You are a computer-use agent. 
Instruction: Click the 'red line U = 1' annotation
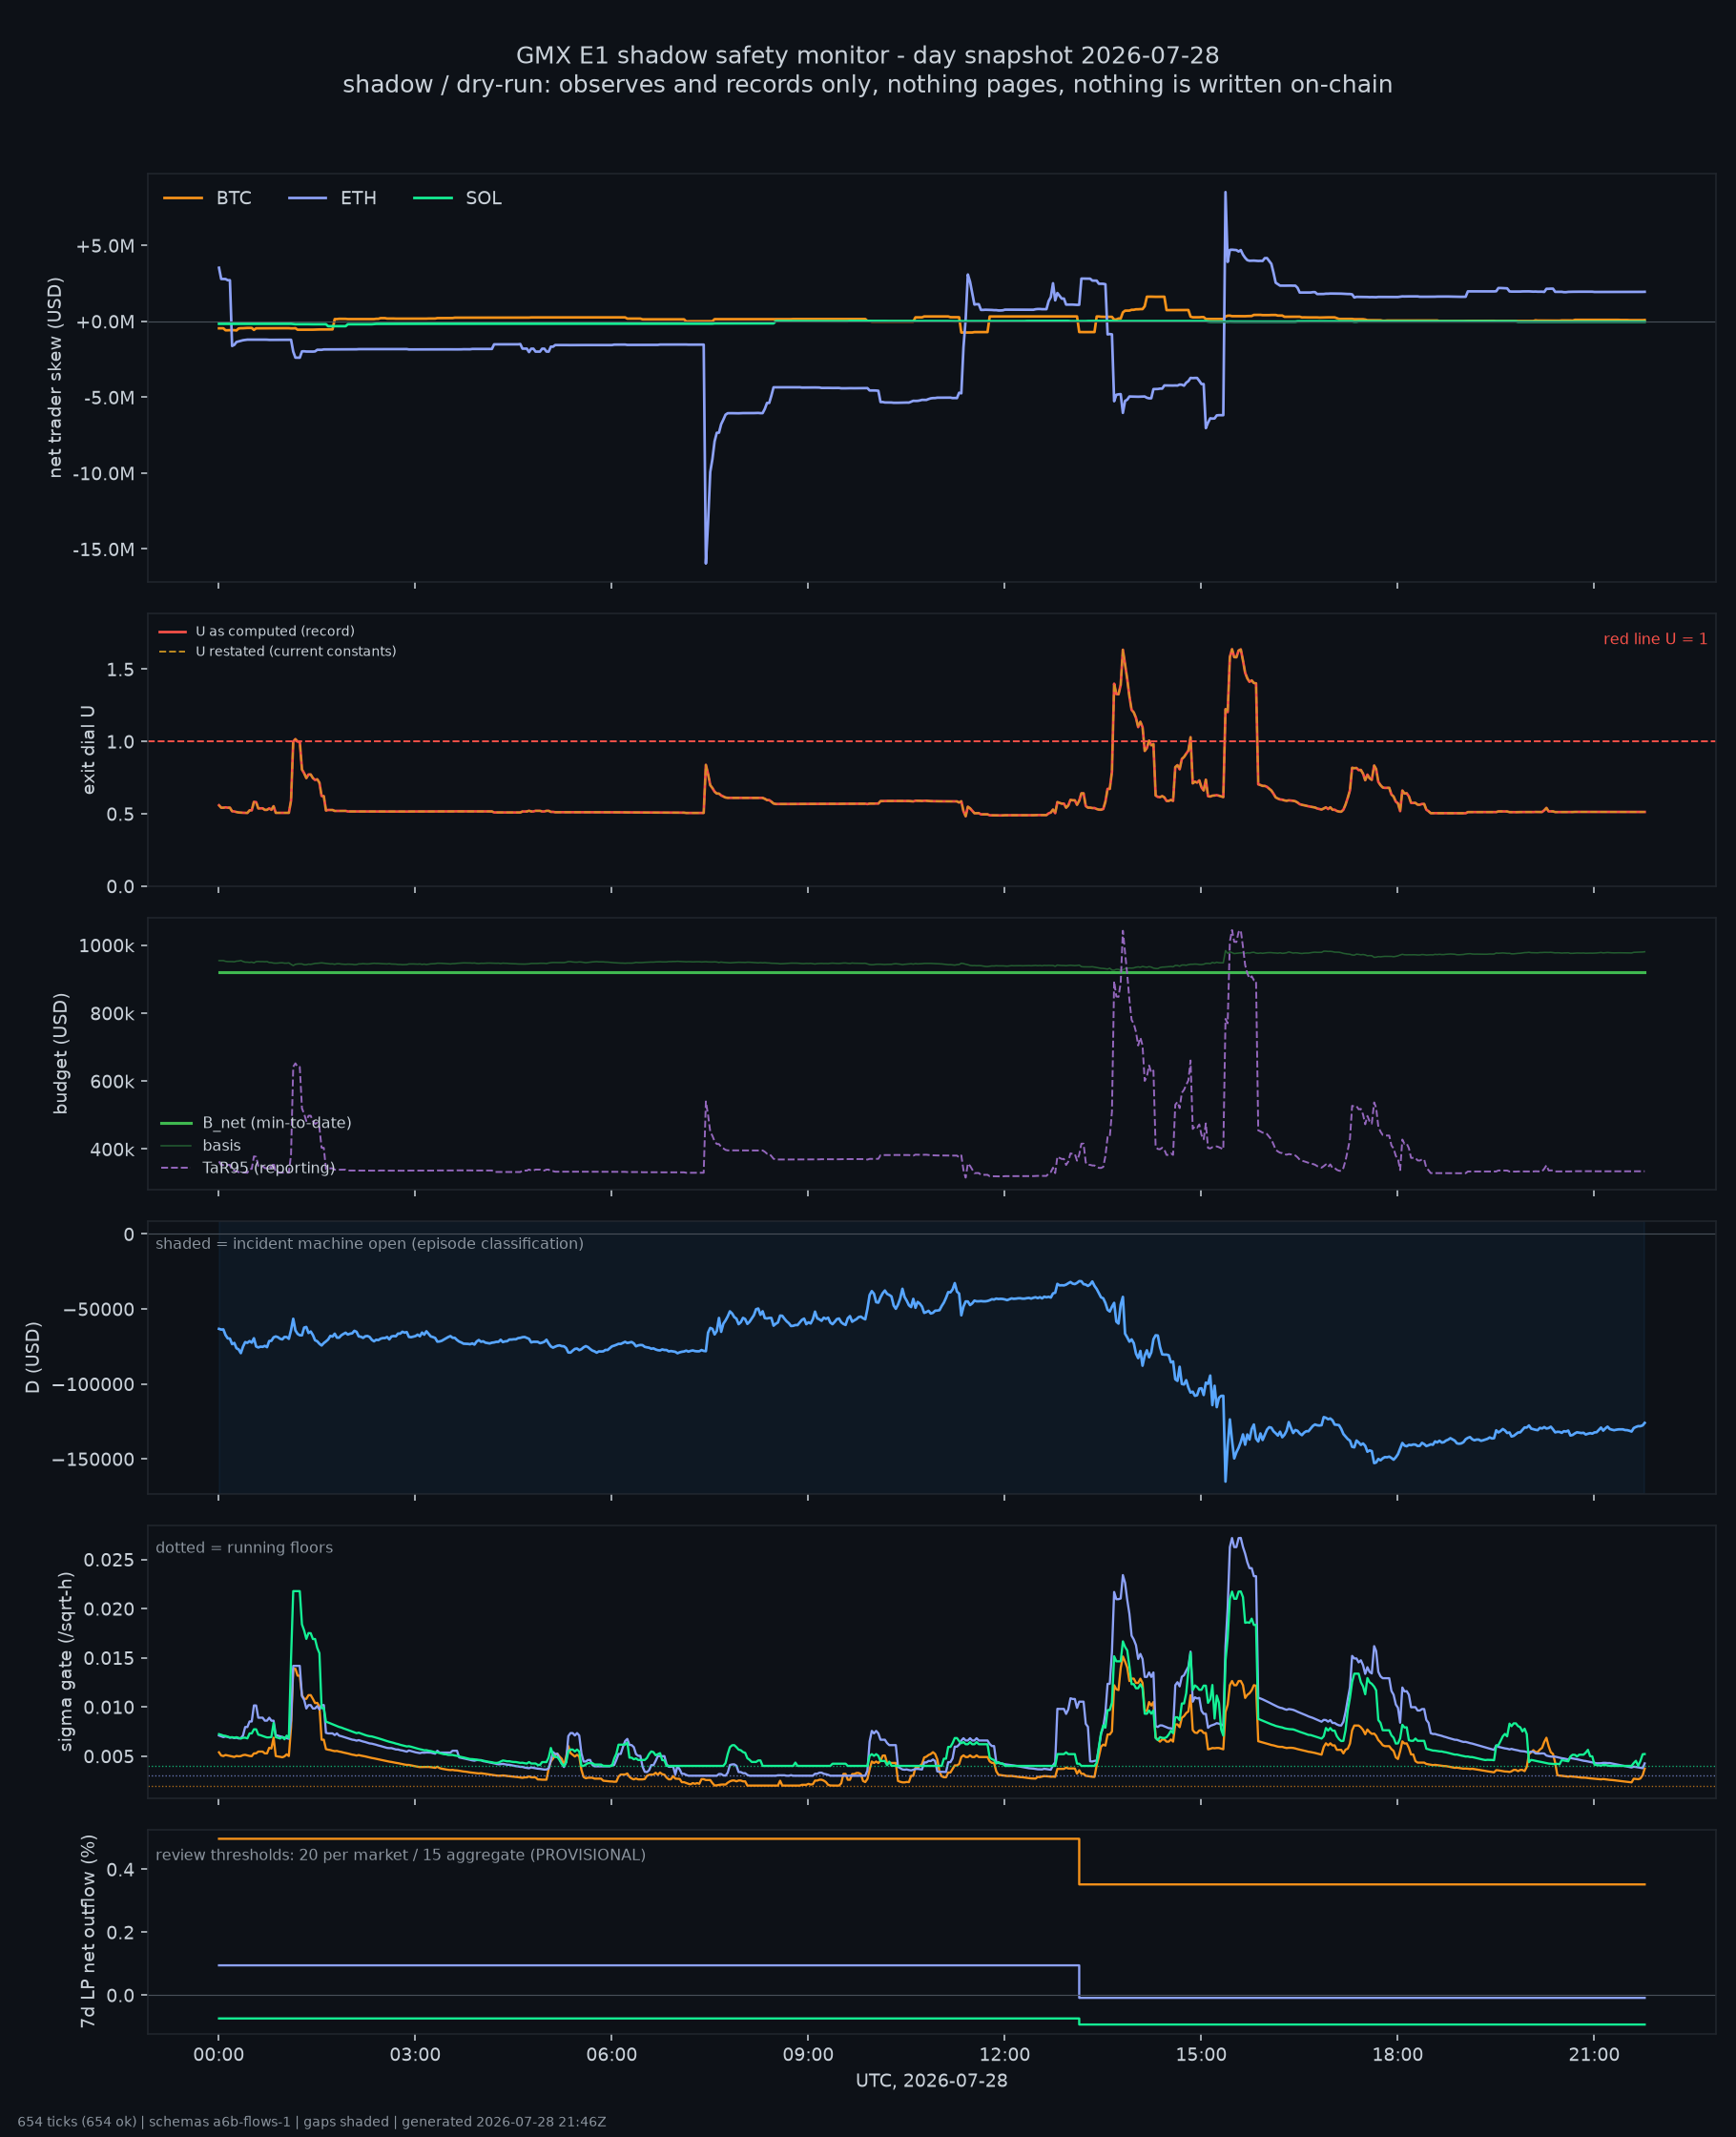coord(1655,639)
